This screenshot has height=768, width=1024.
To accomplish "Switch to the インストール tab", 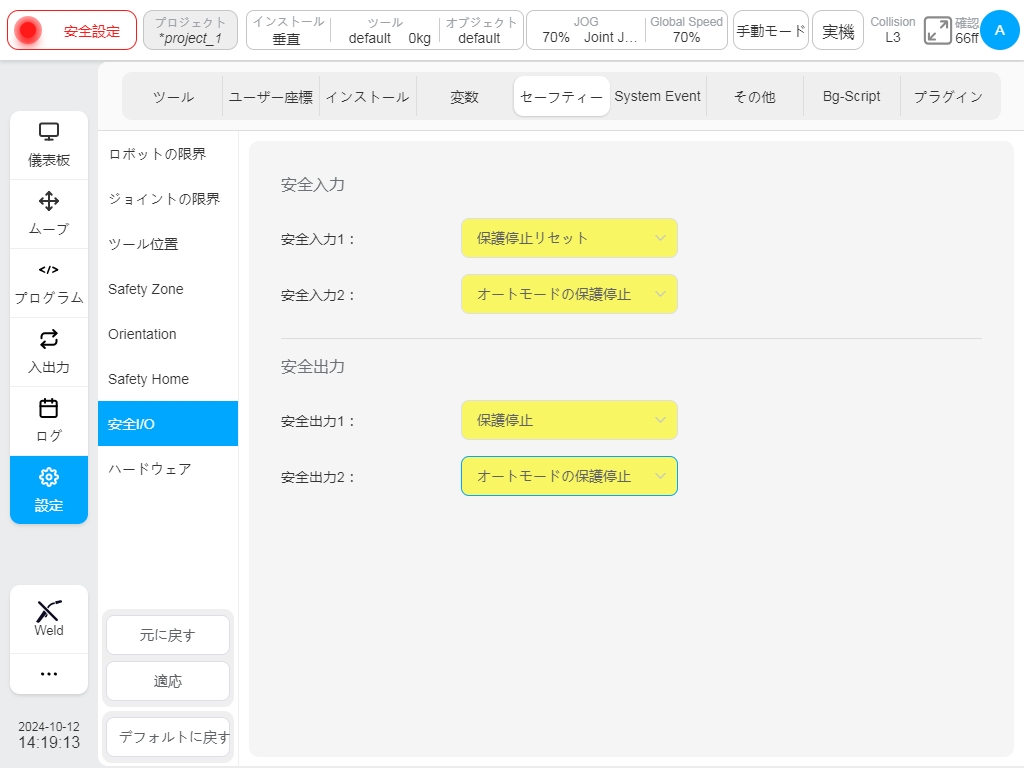I will 368,97.
